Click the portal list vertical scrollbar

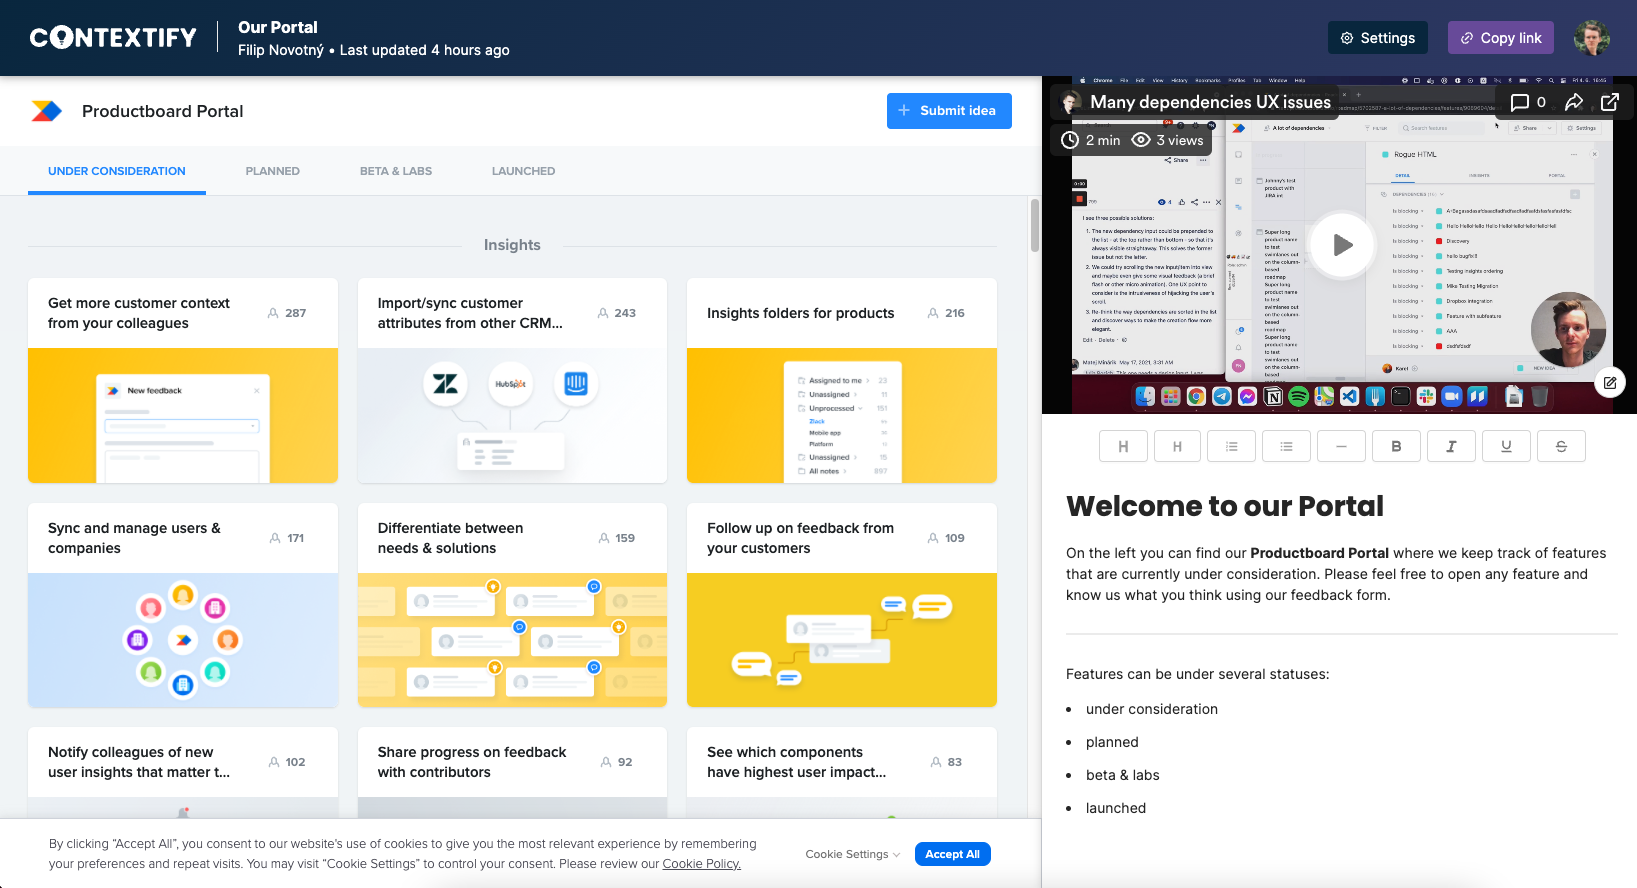1035,226
